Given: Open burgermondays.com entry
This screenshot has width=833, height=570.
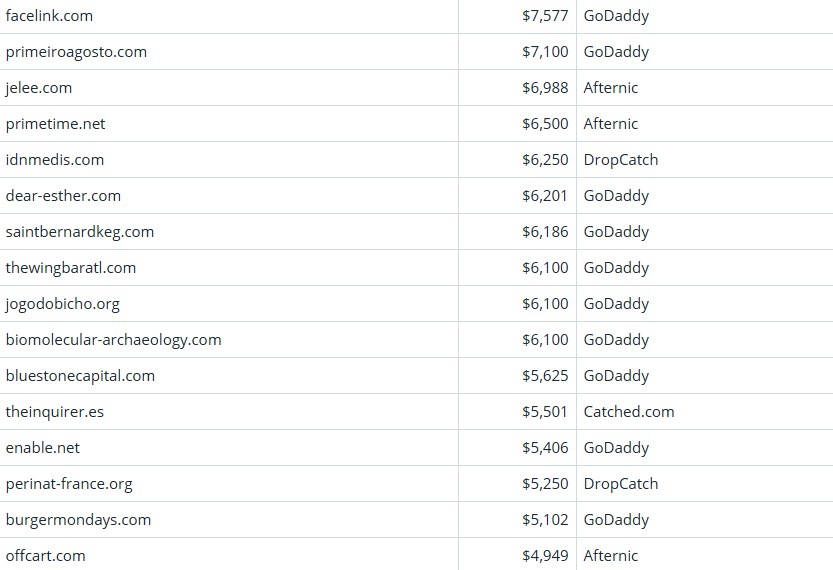Looking at the screenshot, I should coord(78,520).
